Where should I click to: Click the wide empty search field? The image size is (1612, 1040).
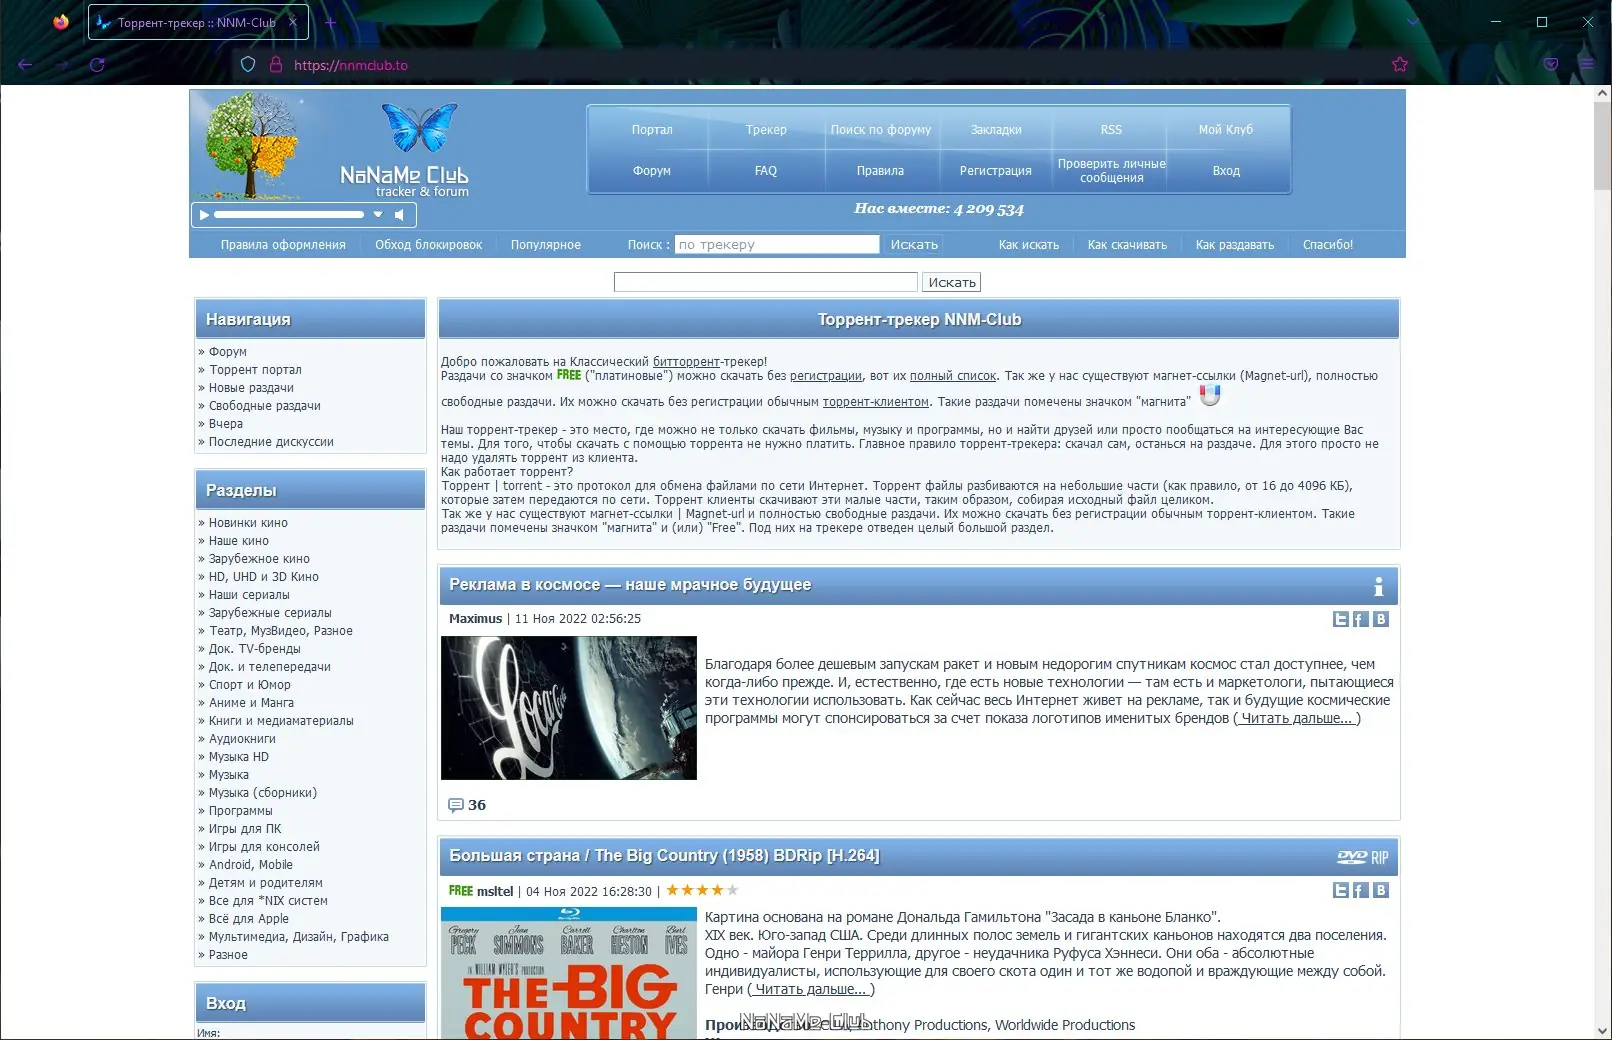click(765, 283)
